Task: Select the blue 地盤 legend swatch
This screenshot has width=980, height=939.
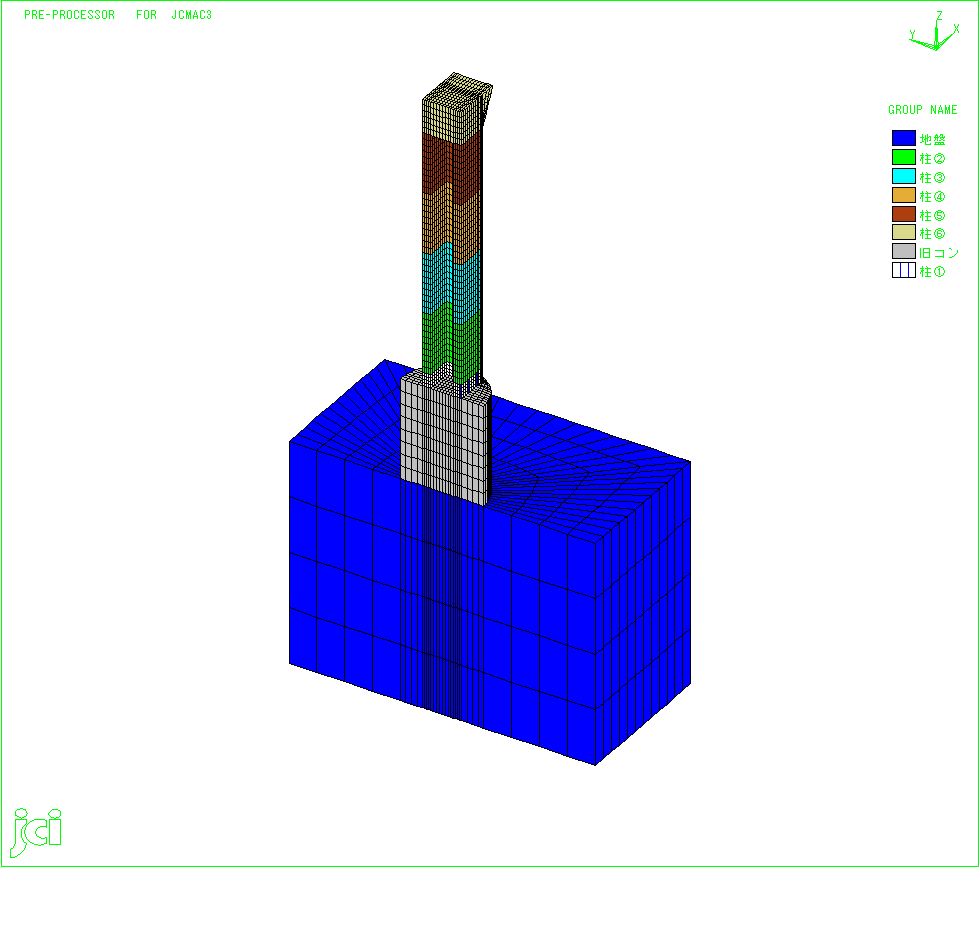Action: 904,138
